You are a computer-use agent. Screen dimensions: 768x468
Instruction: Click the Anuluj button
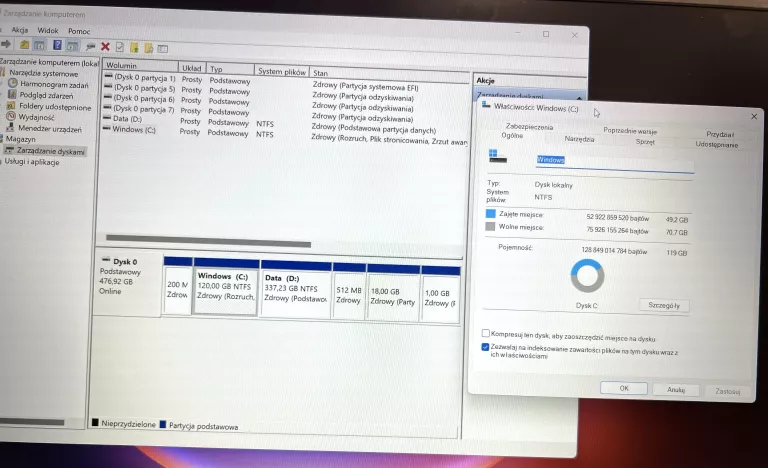tap(676, 390)
